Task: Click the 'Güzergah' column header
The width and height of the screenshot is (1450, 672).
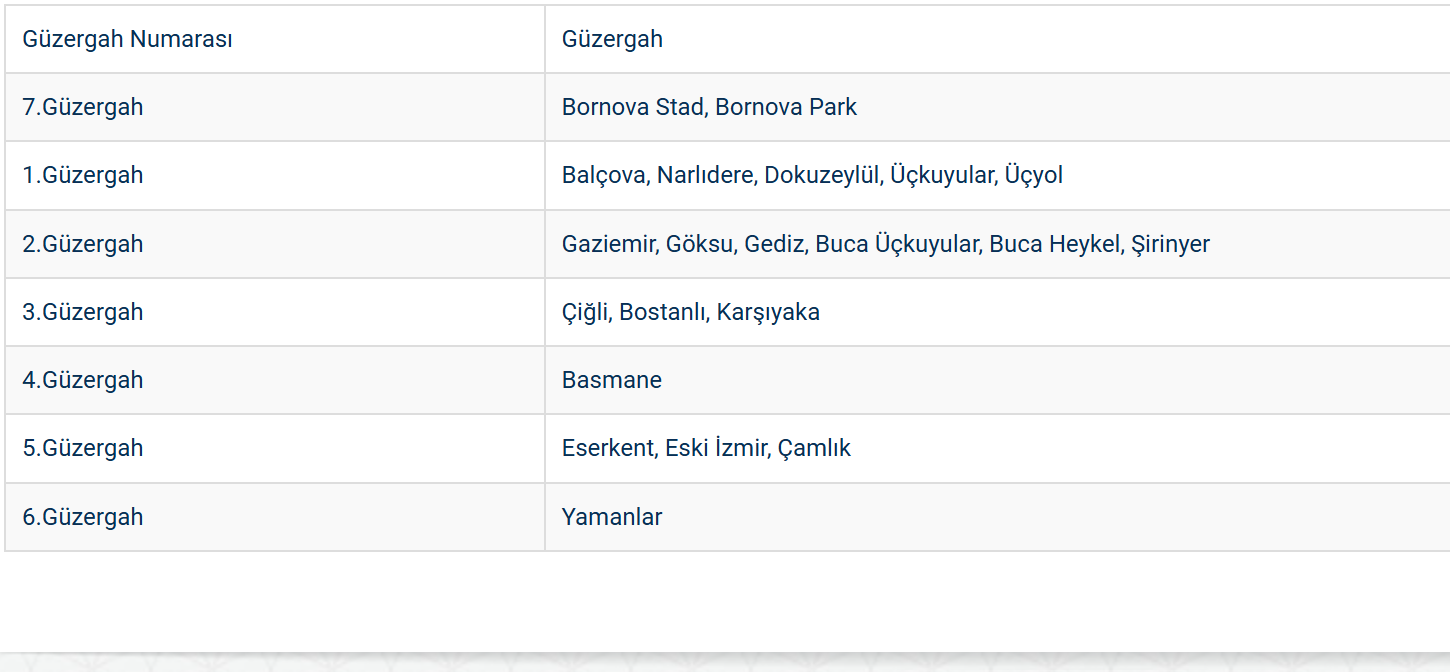Action: pyautogui.click(x=612, y=39)
